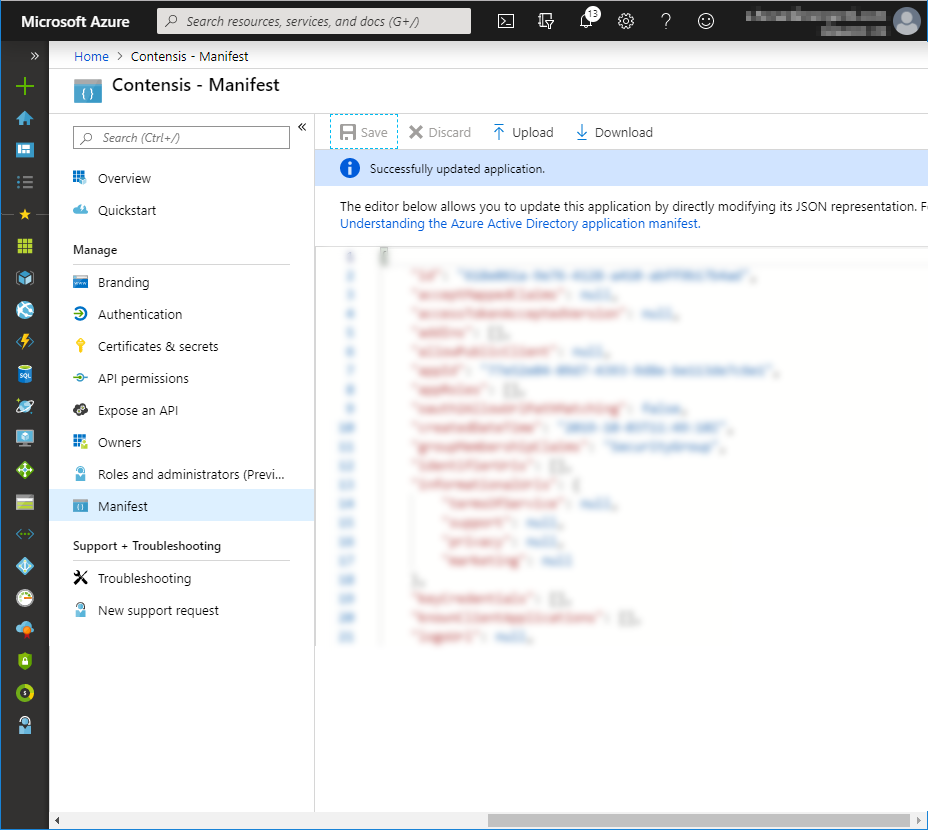Open All resources green grid icon

click(25, 246)
